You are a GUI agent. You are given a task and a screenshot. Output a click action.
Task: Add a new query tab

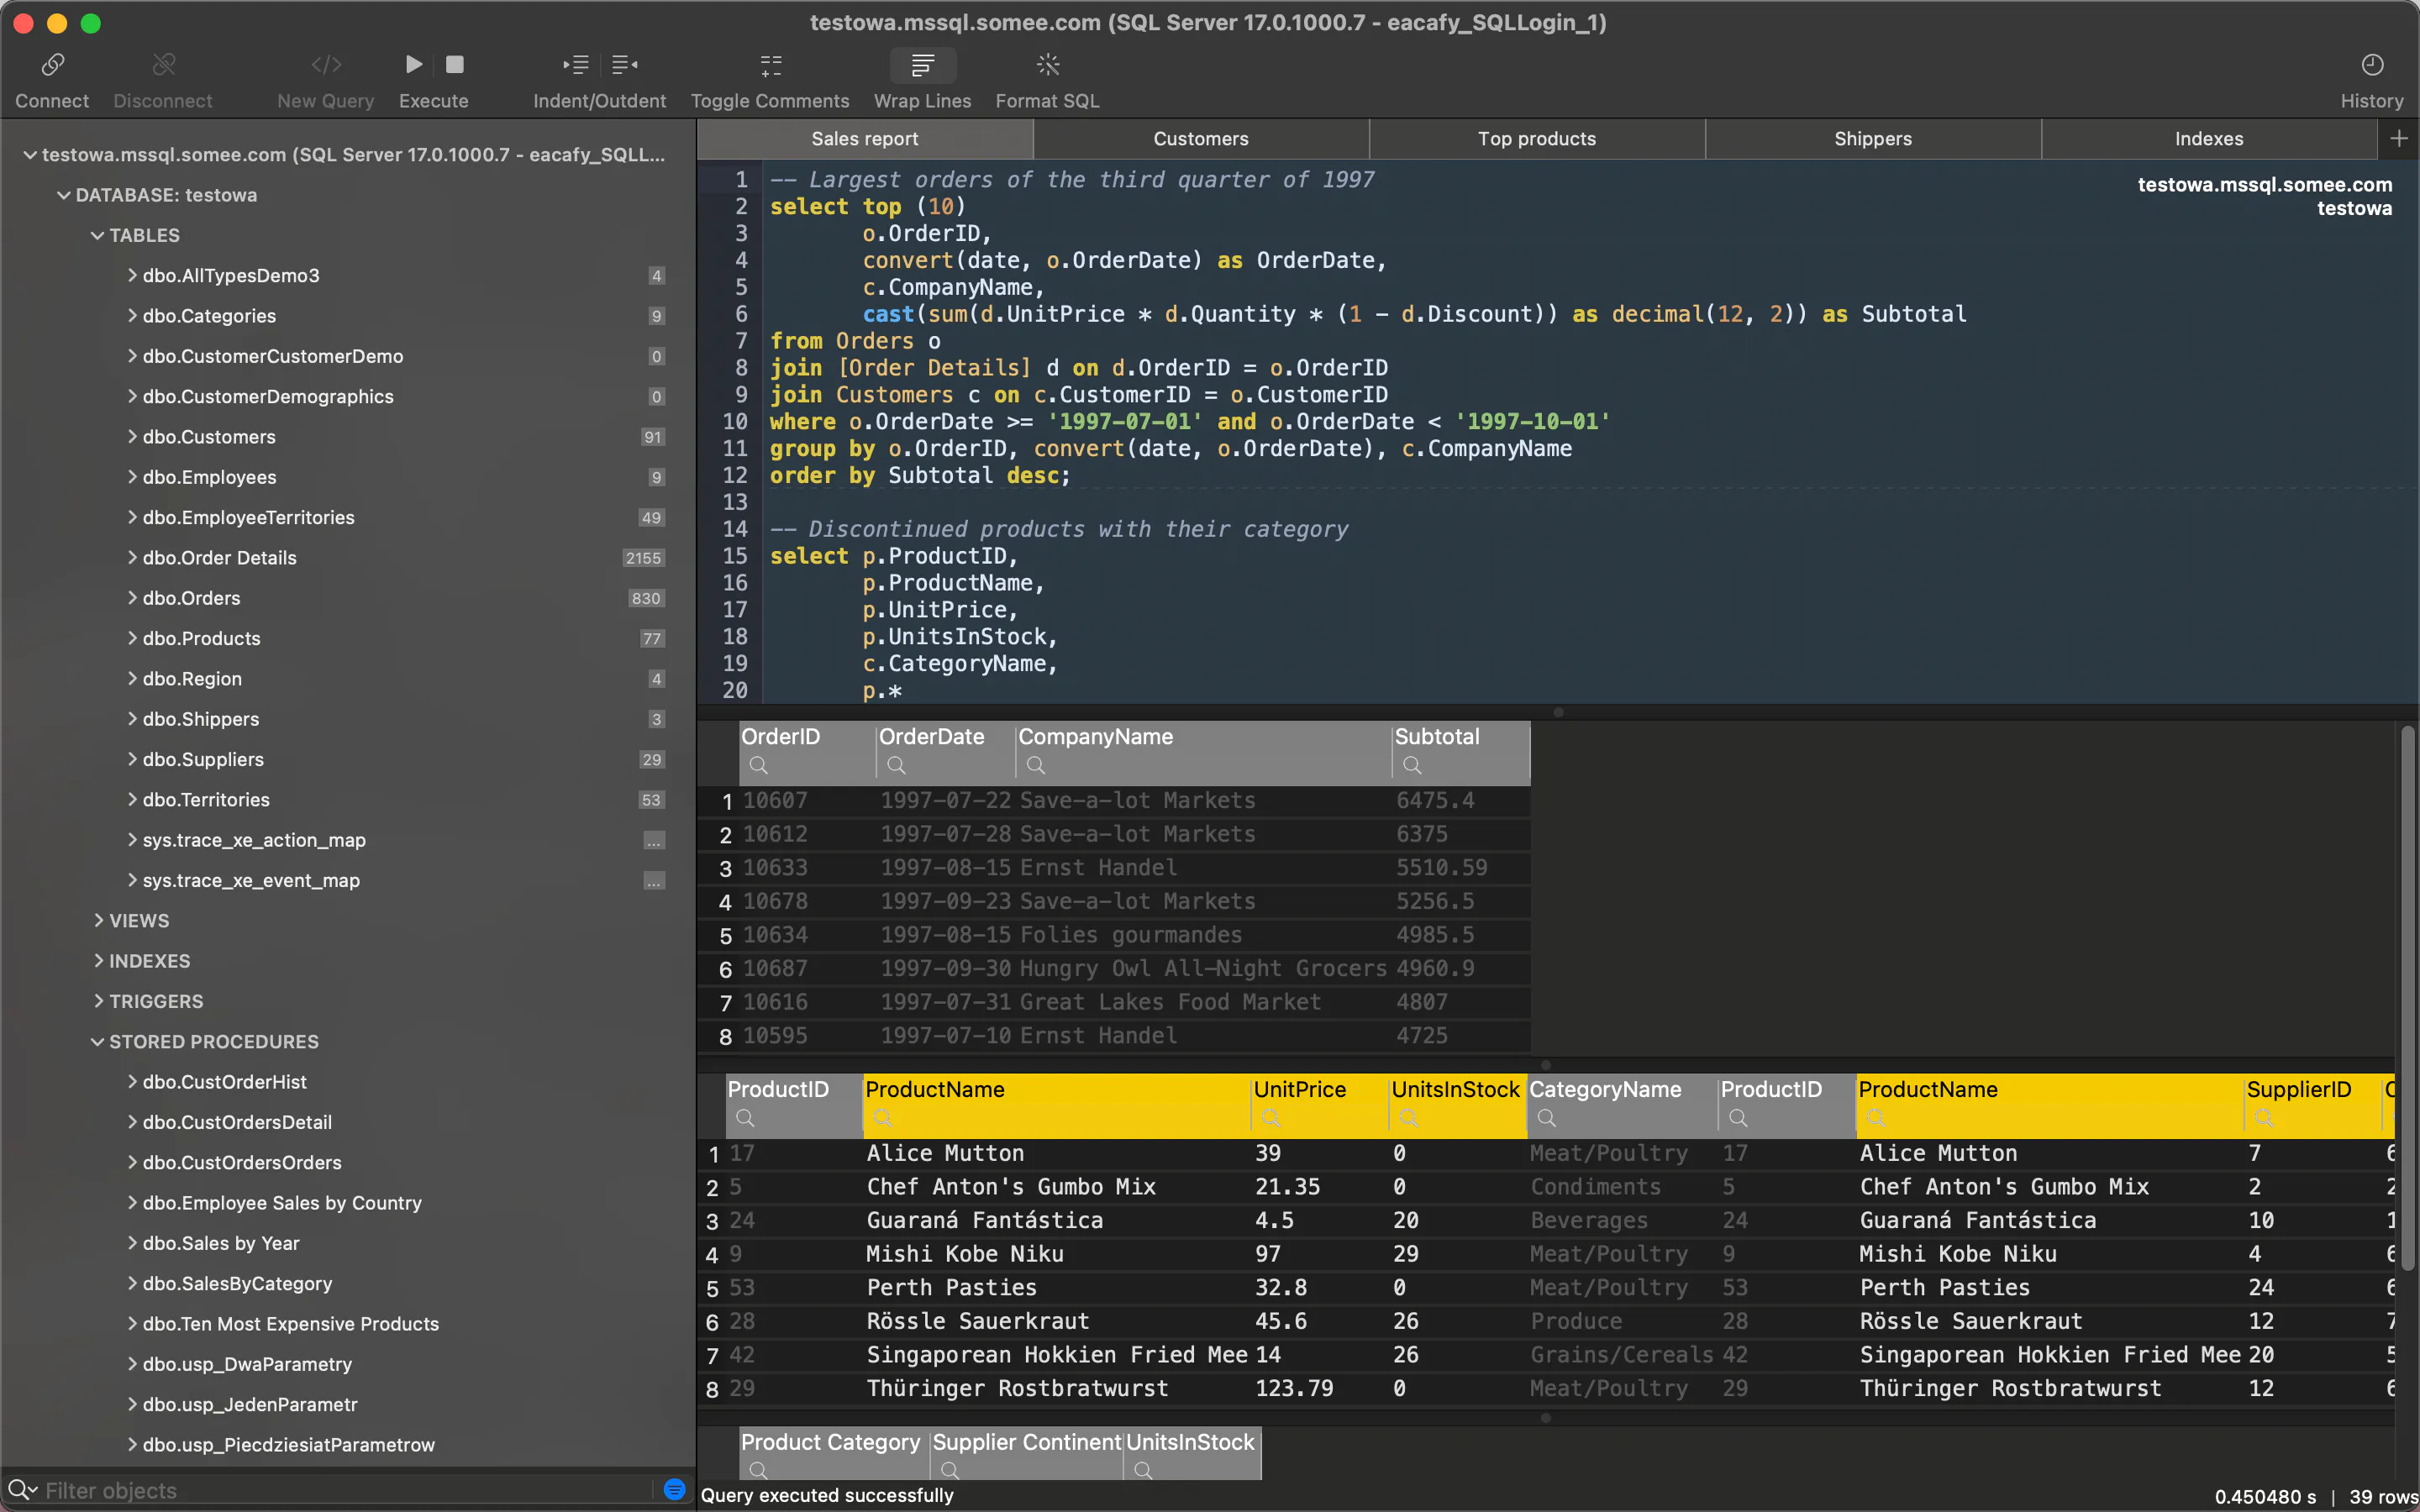[x=2398, y=138]
